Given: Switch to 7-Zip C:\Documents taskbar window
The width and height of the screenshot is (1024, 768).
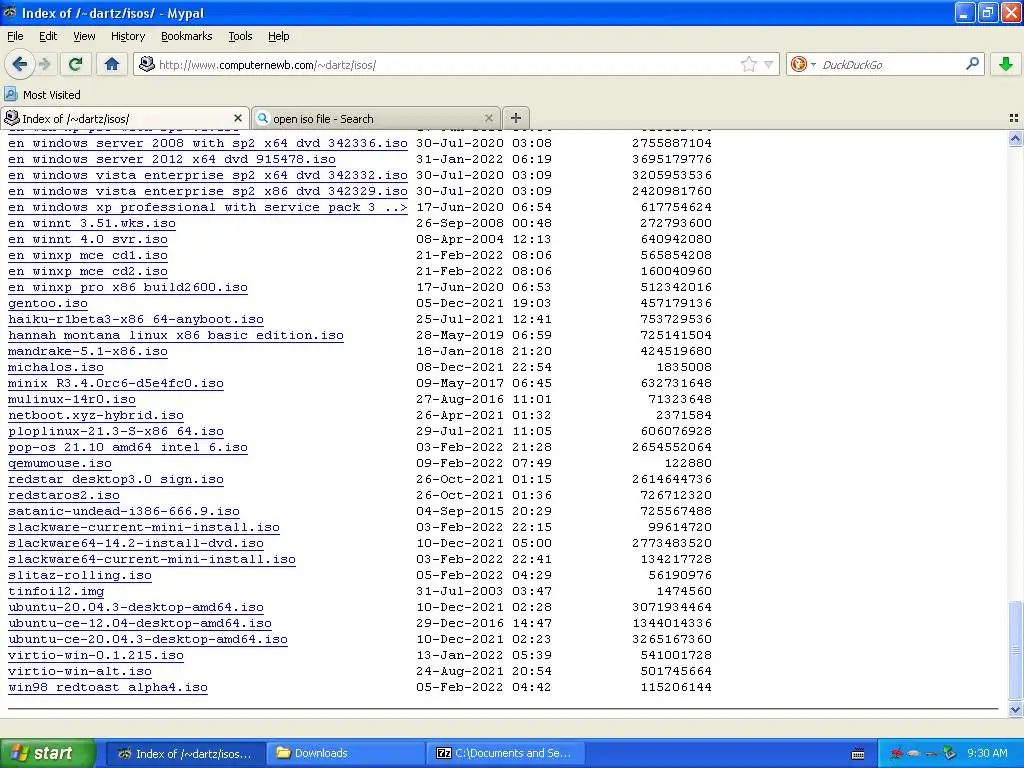Looking at the screenshot, I should pos(506,753).
